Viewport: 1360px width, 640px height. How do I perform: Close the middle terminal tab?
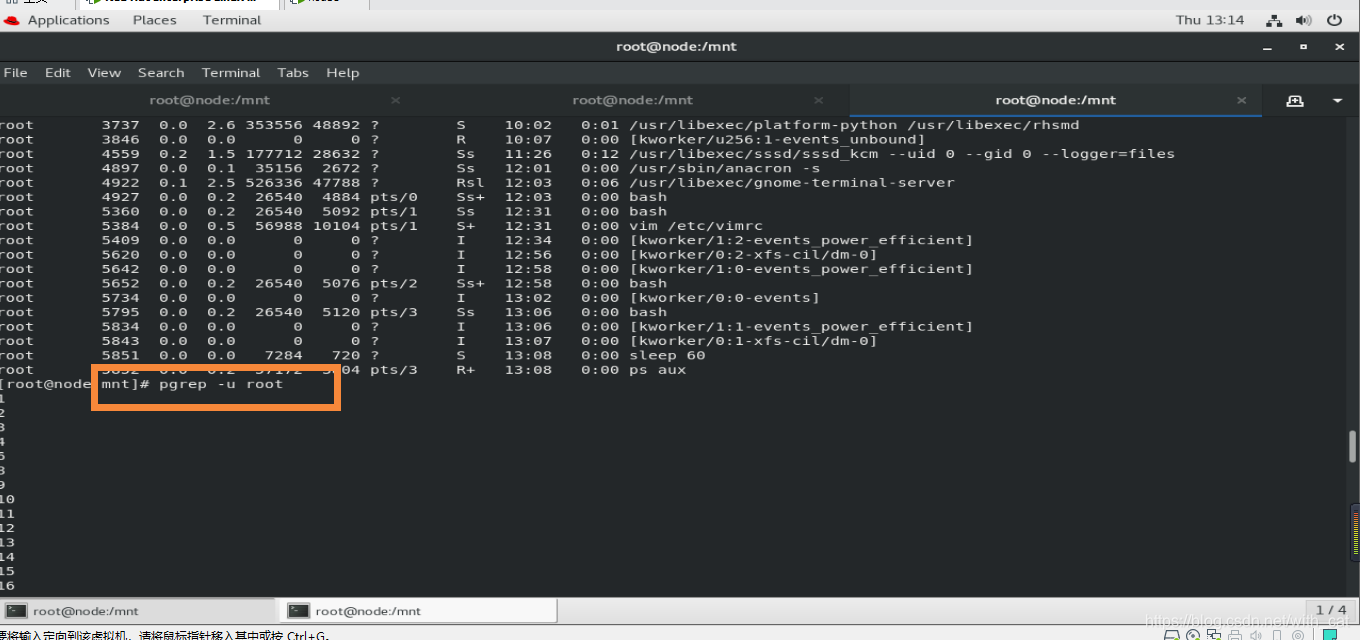[819, 100]
